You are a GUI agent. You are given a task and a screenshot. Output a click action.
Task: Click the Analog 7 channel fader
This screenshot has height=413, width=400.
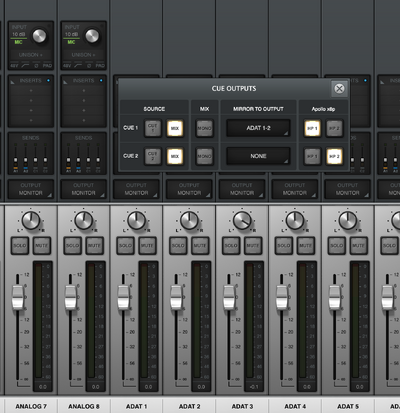coord(18,297)
